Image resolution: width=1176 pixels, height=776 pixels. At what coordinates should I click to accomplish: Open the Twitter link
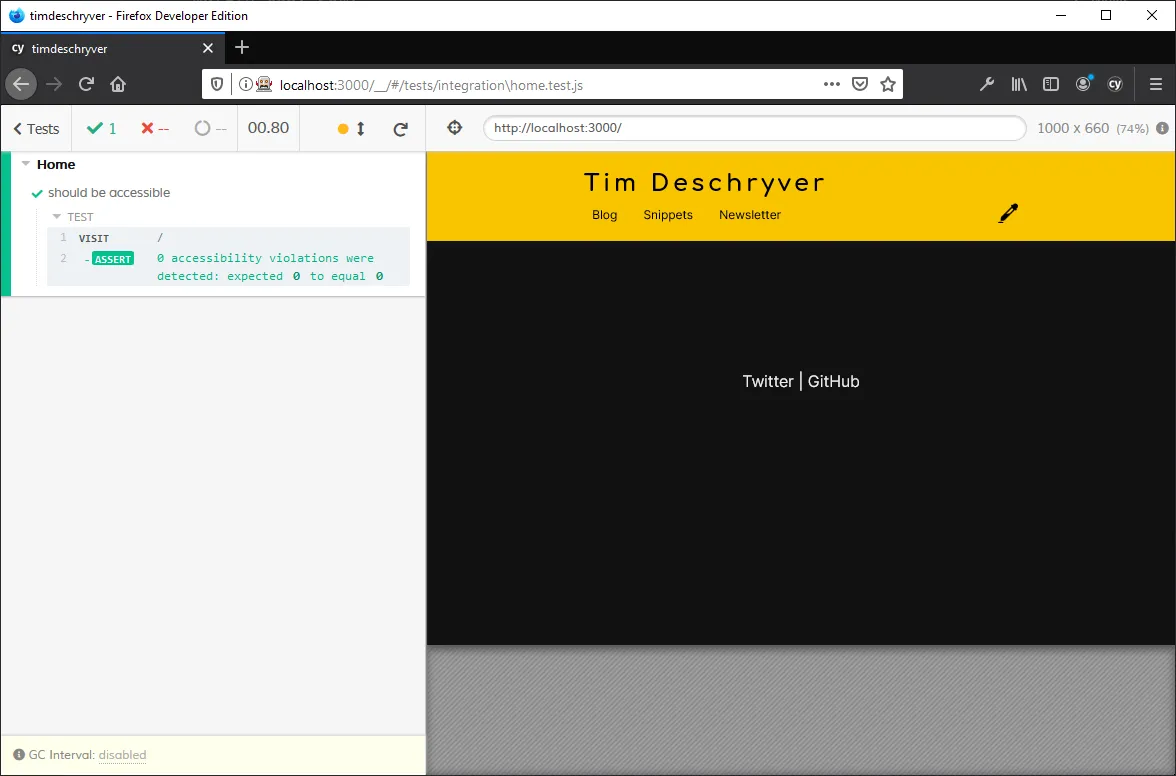pyautogui.click(x=767, y=381)
